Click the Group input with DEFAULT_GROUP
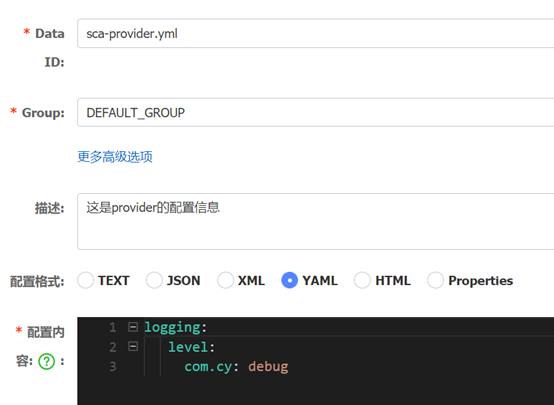This screenshot has height=405, width=554. [x=316, y=112]
